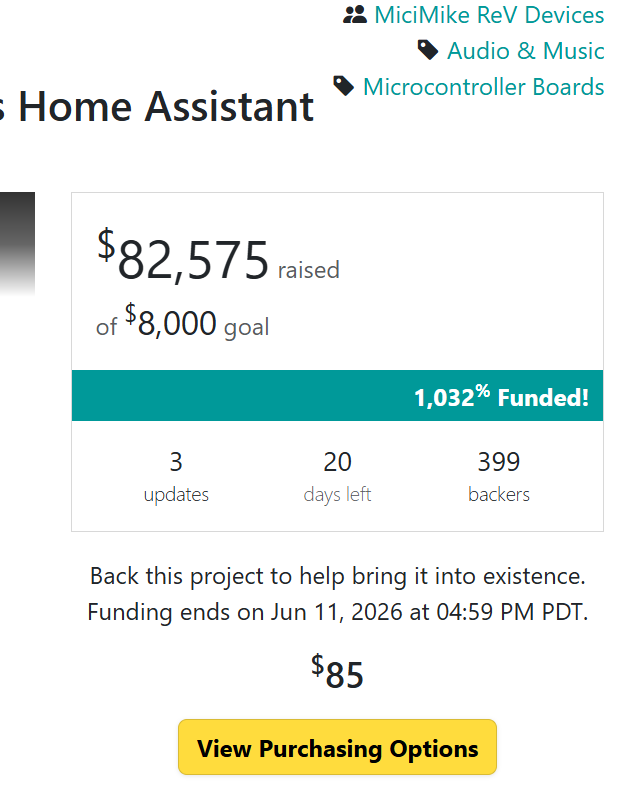The height and width of the screenshot is (795, 633).
Task: Open the Audio & Music category link
Action: click(525, 51)
